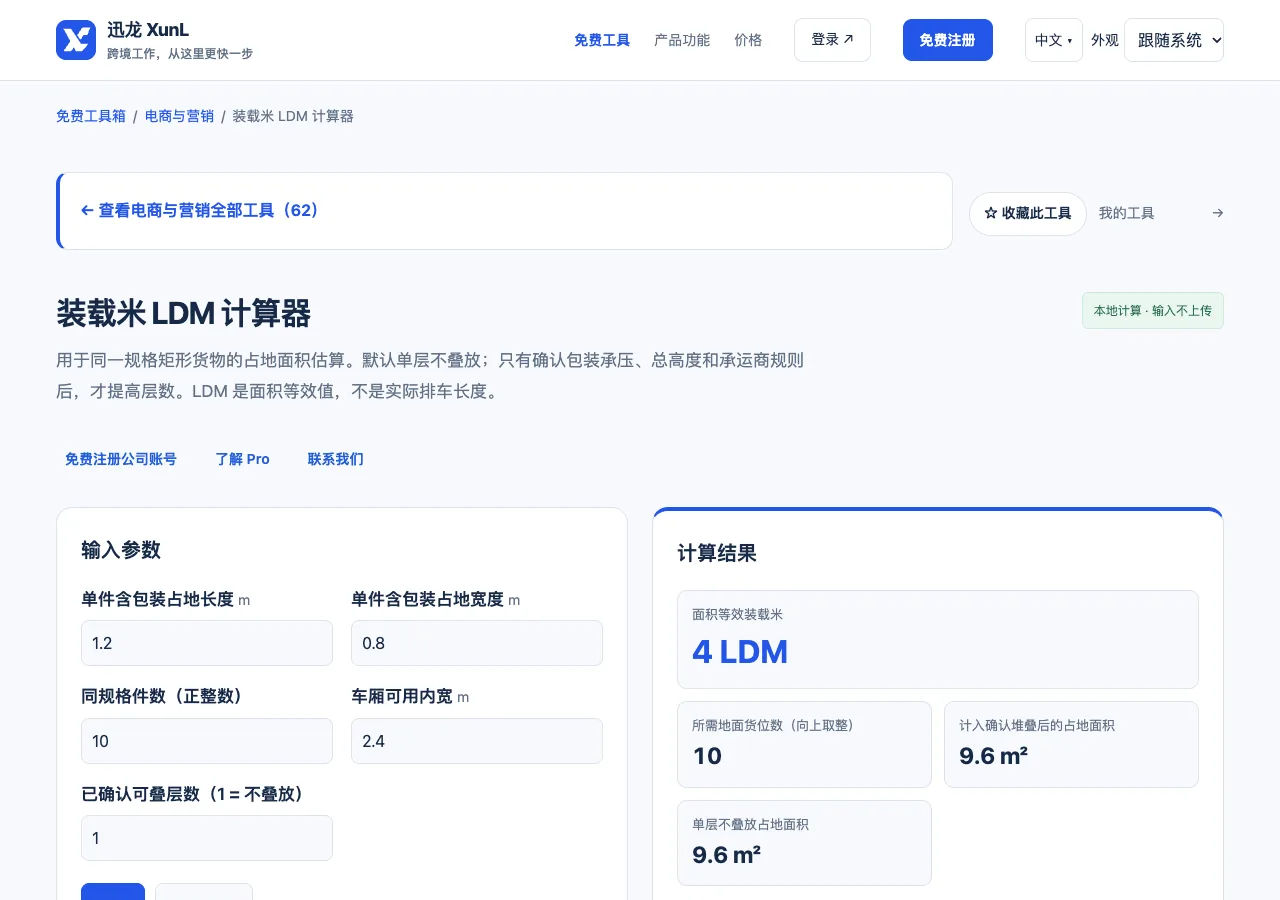Viewport: 1280px width, 900px height.
Task: Click the 4 LDM result value
Action: tap(740, 652)
